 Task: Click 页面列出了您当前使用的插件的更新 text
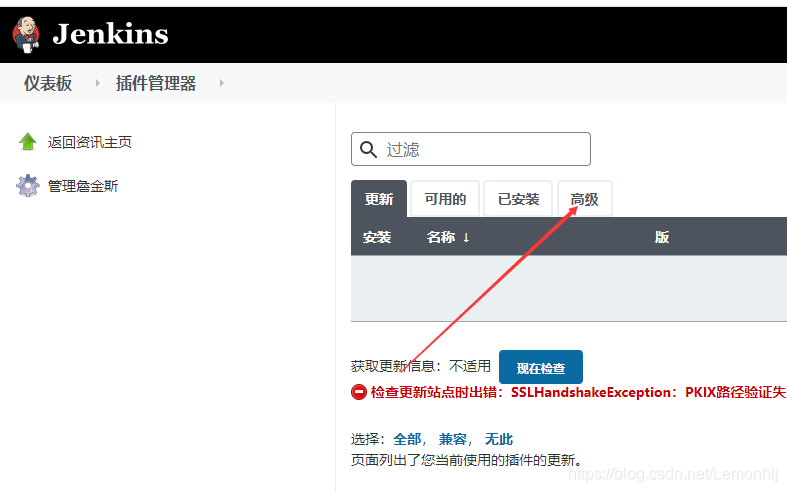(467, 460)
